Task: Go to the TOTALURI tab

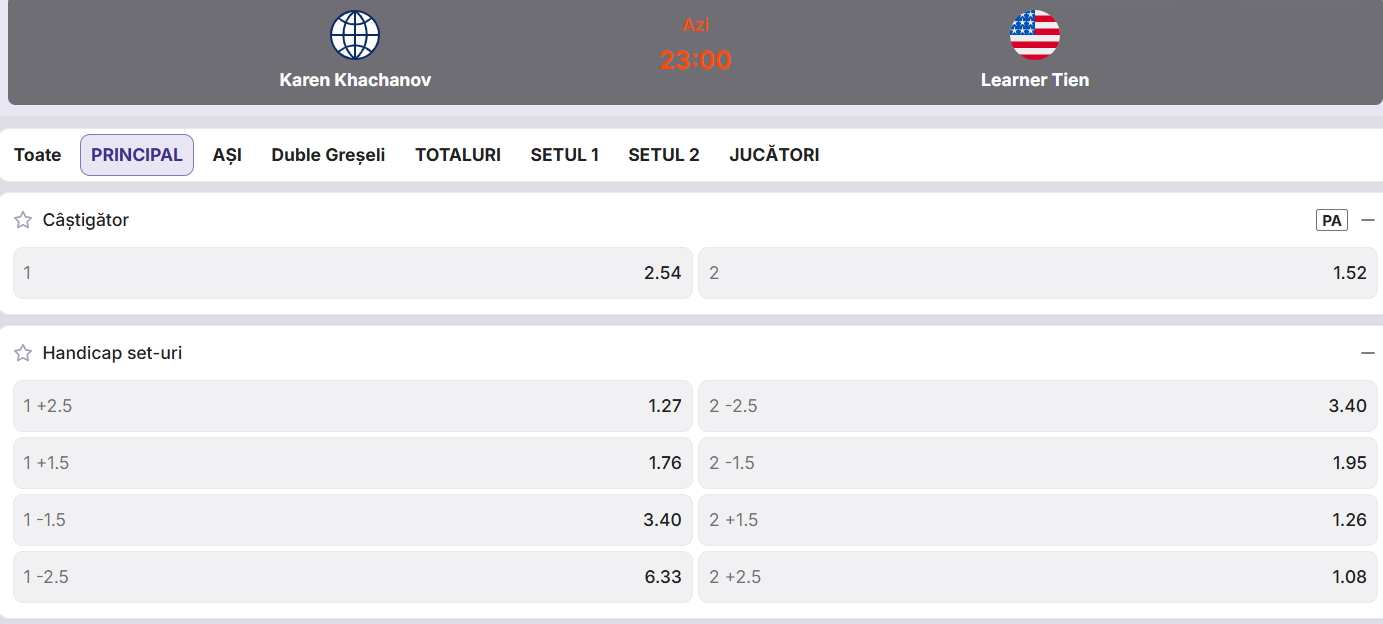Action: coord(458,155)
